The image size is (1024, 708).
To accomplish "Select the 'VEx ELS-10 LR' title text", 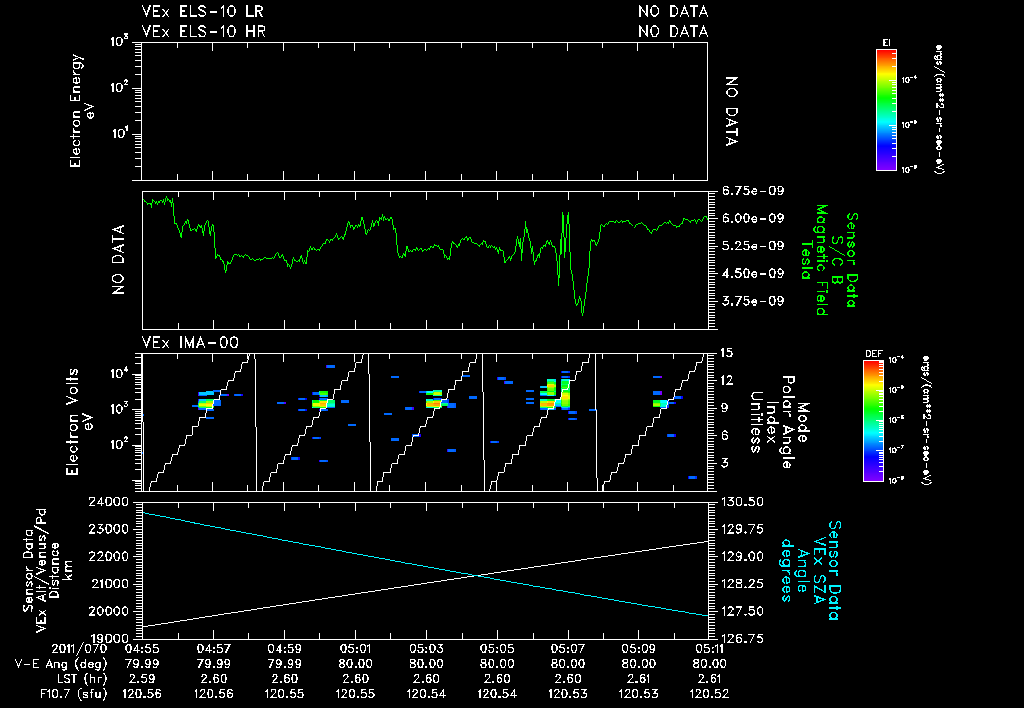I will pyautogui.click(x=203, y=12).
